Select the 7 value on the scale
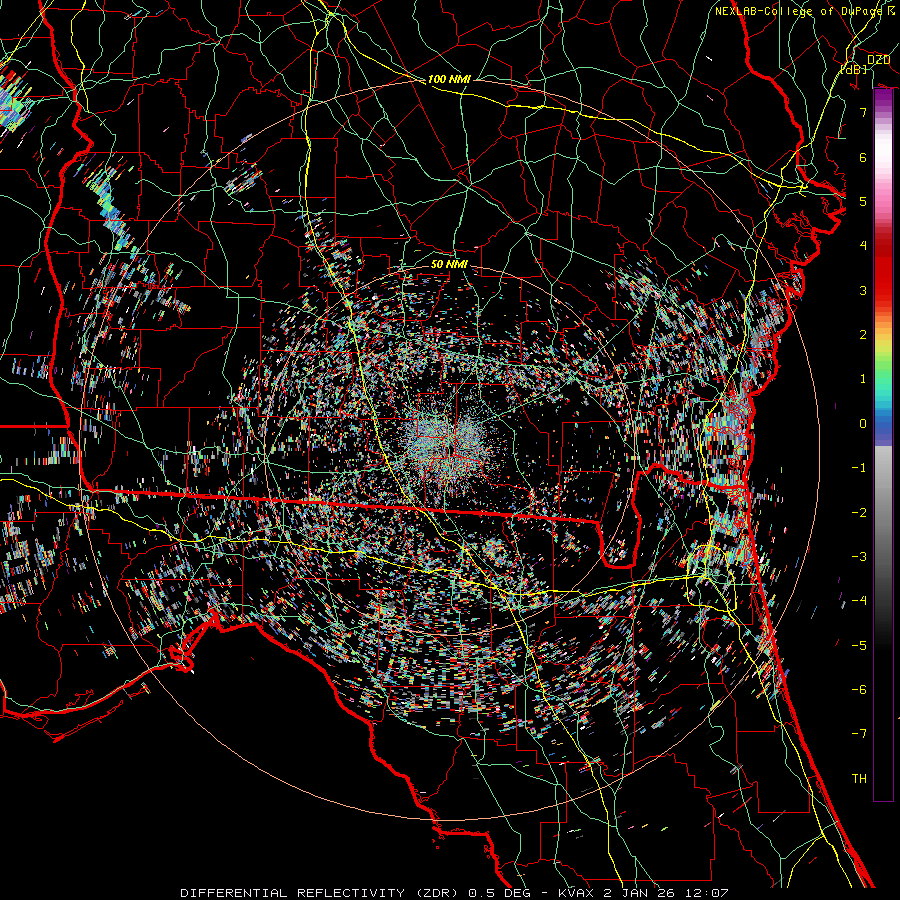900x900 pixels. [863, 112]
